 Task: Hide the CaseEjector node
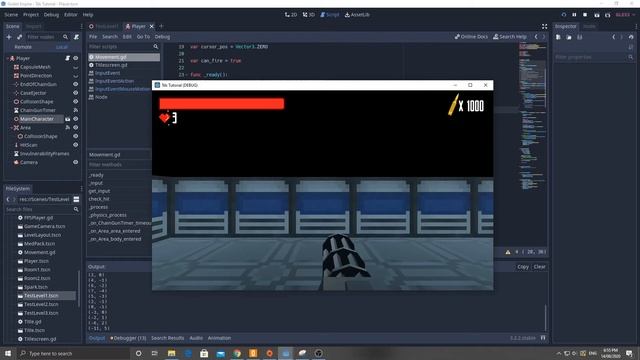click(76, 93)
